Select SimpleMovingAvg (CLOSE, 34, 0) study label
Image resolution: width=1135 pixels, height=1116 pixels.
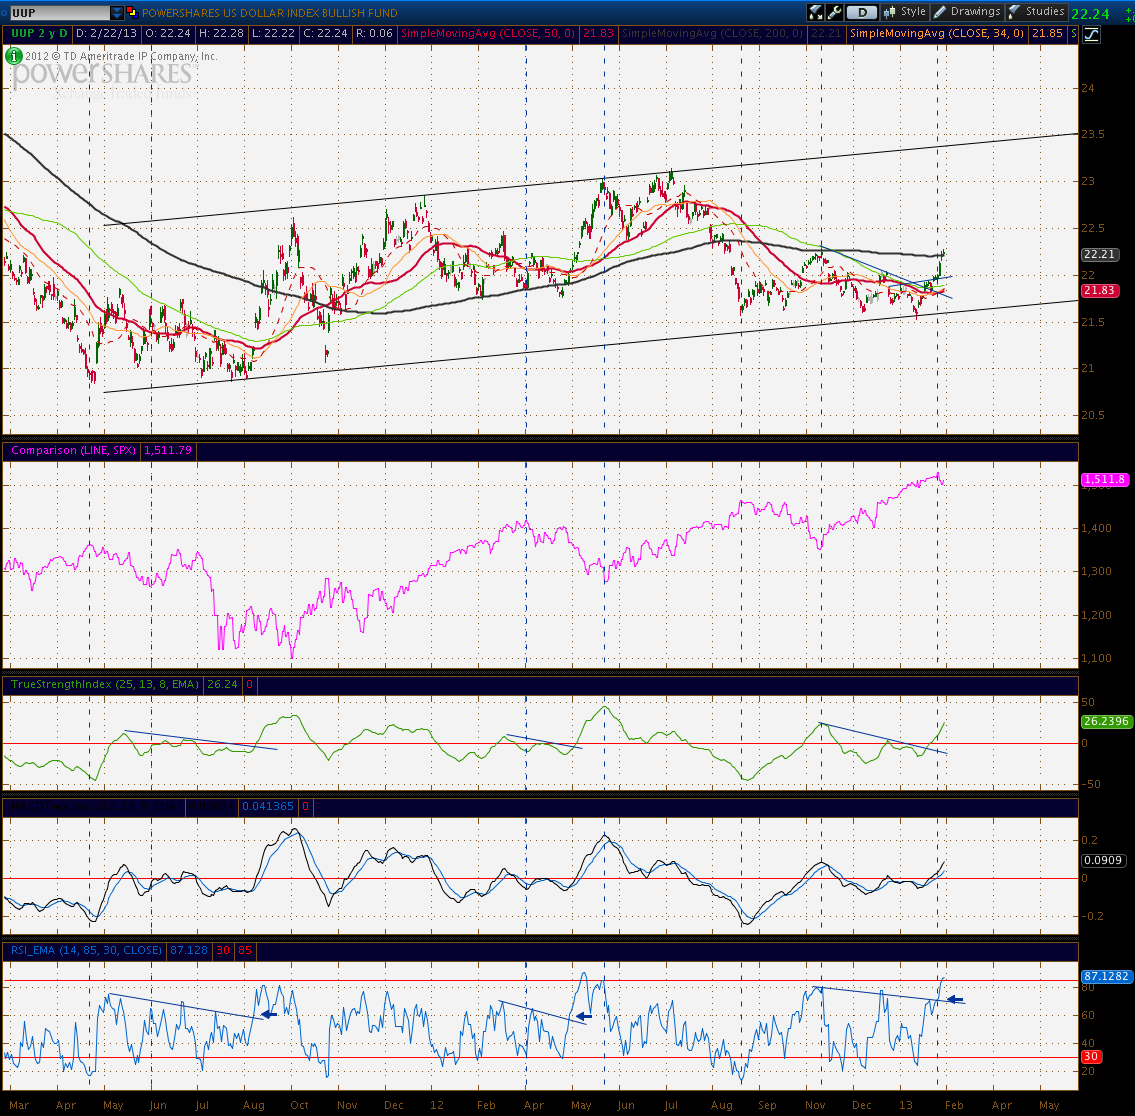(x=937, y=33)
